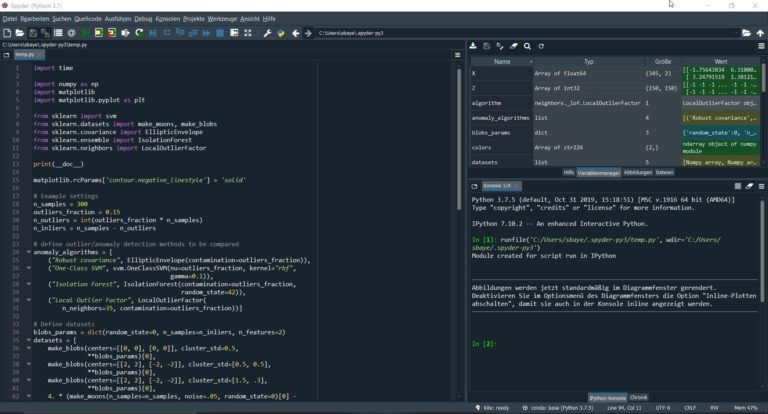This screenshot has height=414, width=768.
Task: Collapse the make_blobs fold at line 40
Action: coord(28,380)
